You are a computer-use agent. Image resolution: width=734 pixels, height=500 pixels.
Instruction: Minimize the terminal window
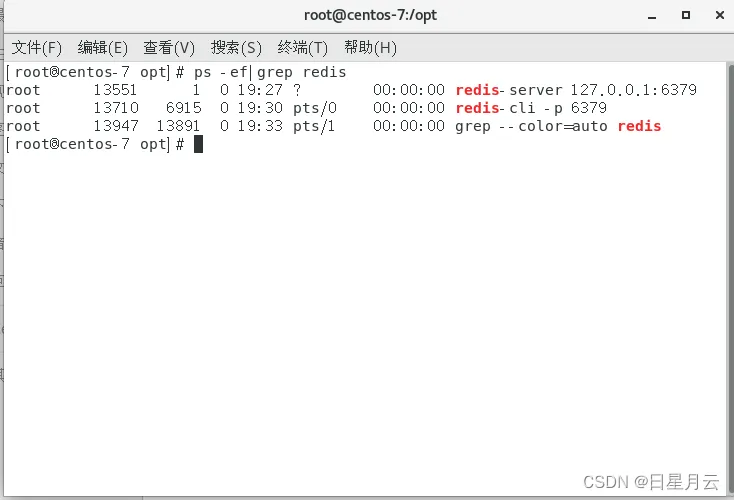[652, 16]
